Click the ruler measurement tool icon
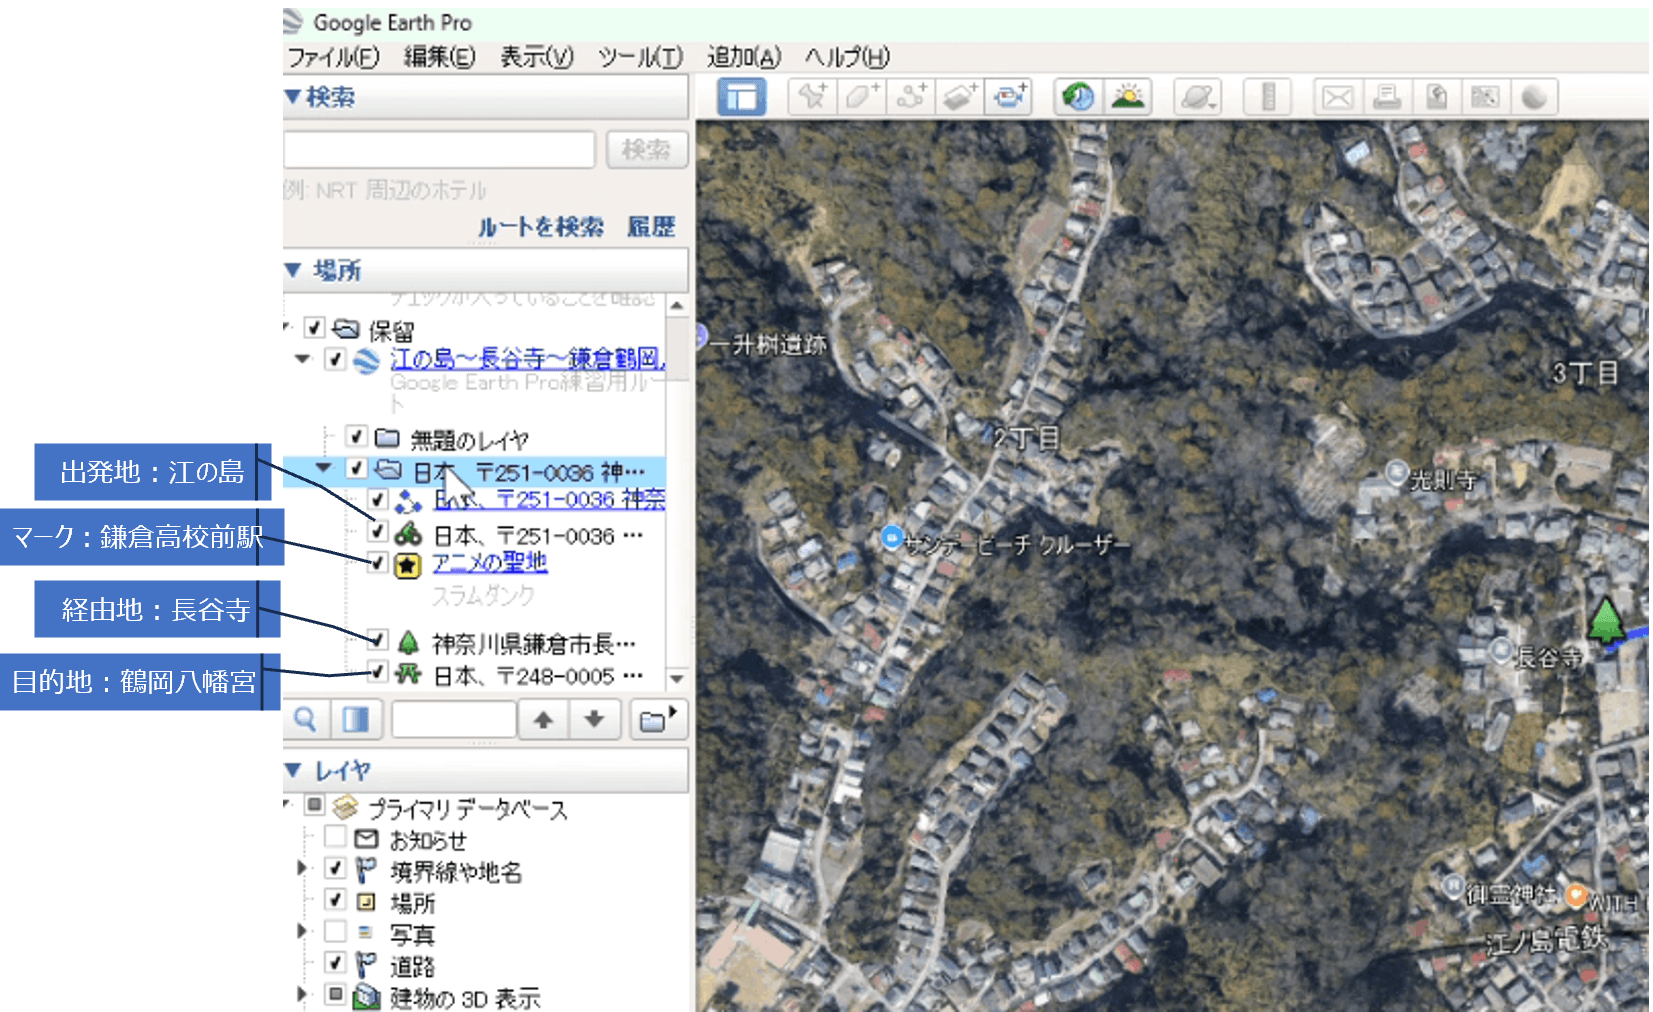The width and height of the screenshot is (1653, 1012). 1267,97
